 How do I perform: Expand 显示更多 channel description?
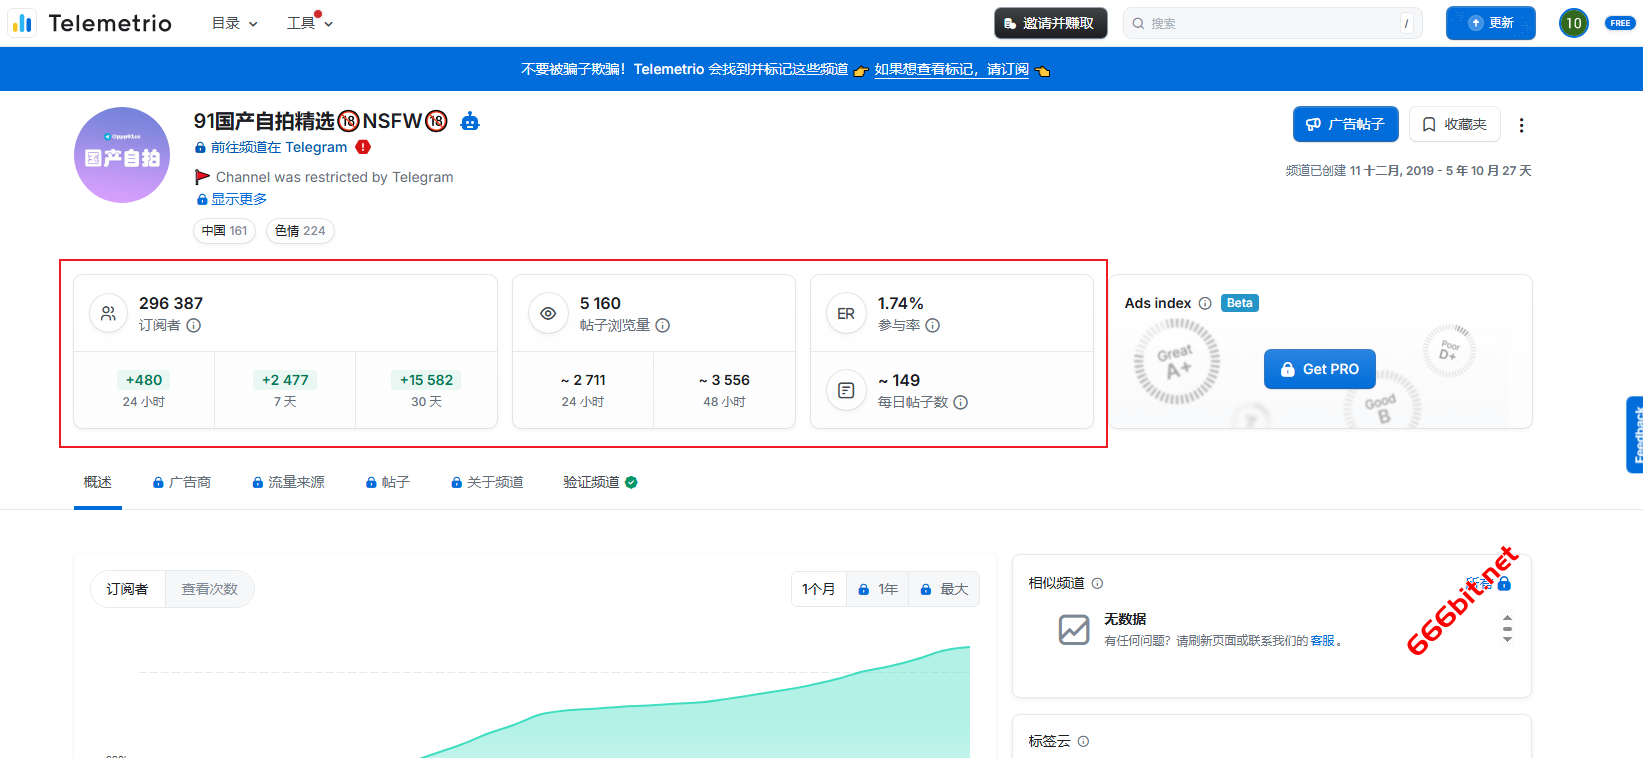click(238, 199)
